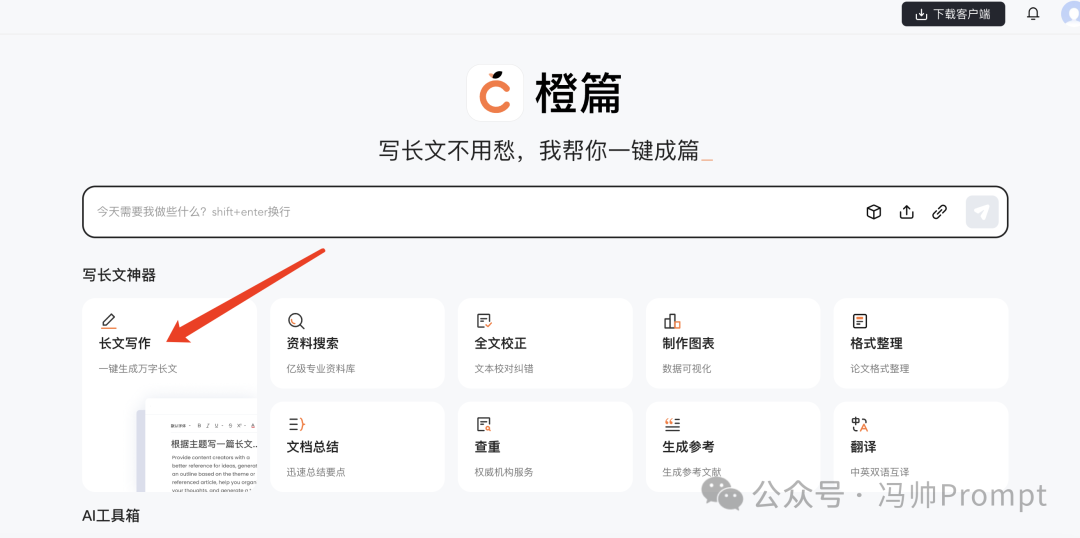Click the 资料搜索 magnifier icon
This screenshot has width=1080, height=538.
(296, 321)
